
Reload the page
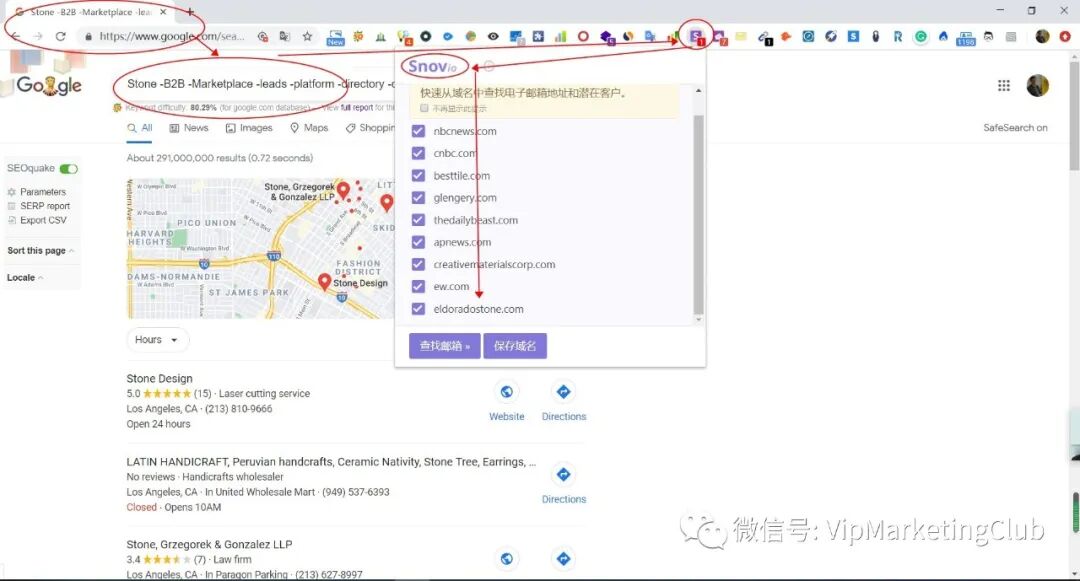click(x=61, y=36)
